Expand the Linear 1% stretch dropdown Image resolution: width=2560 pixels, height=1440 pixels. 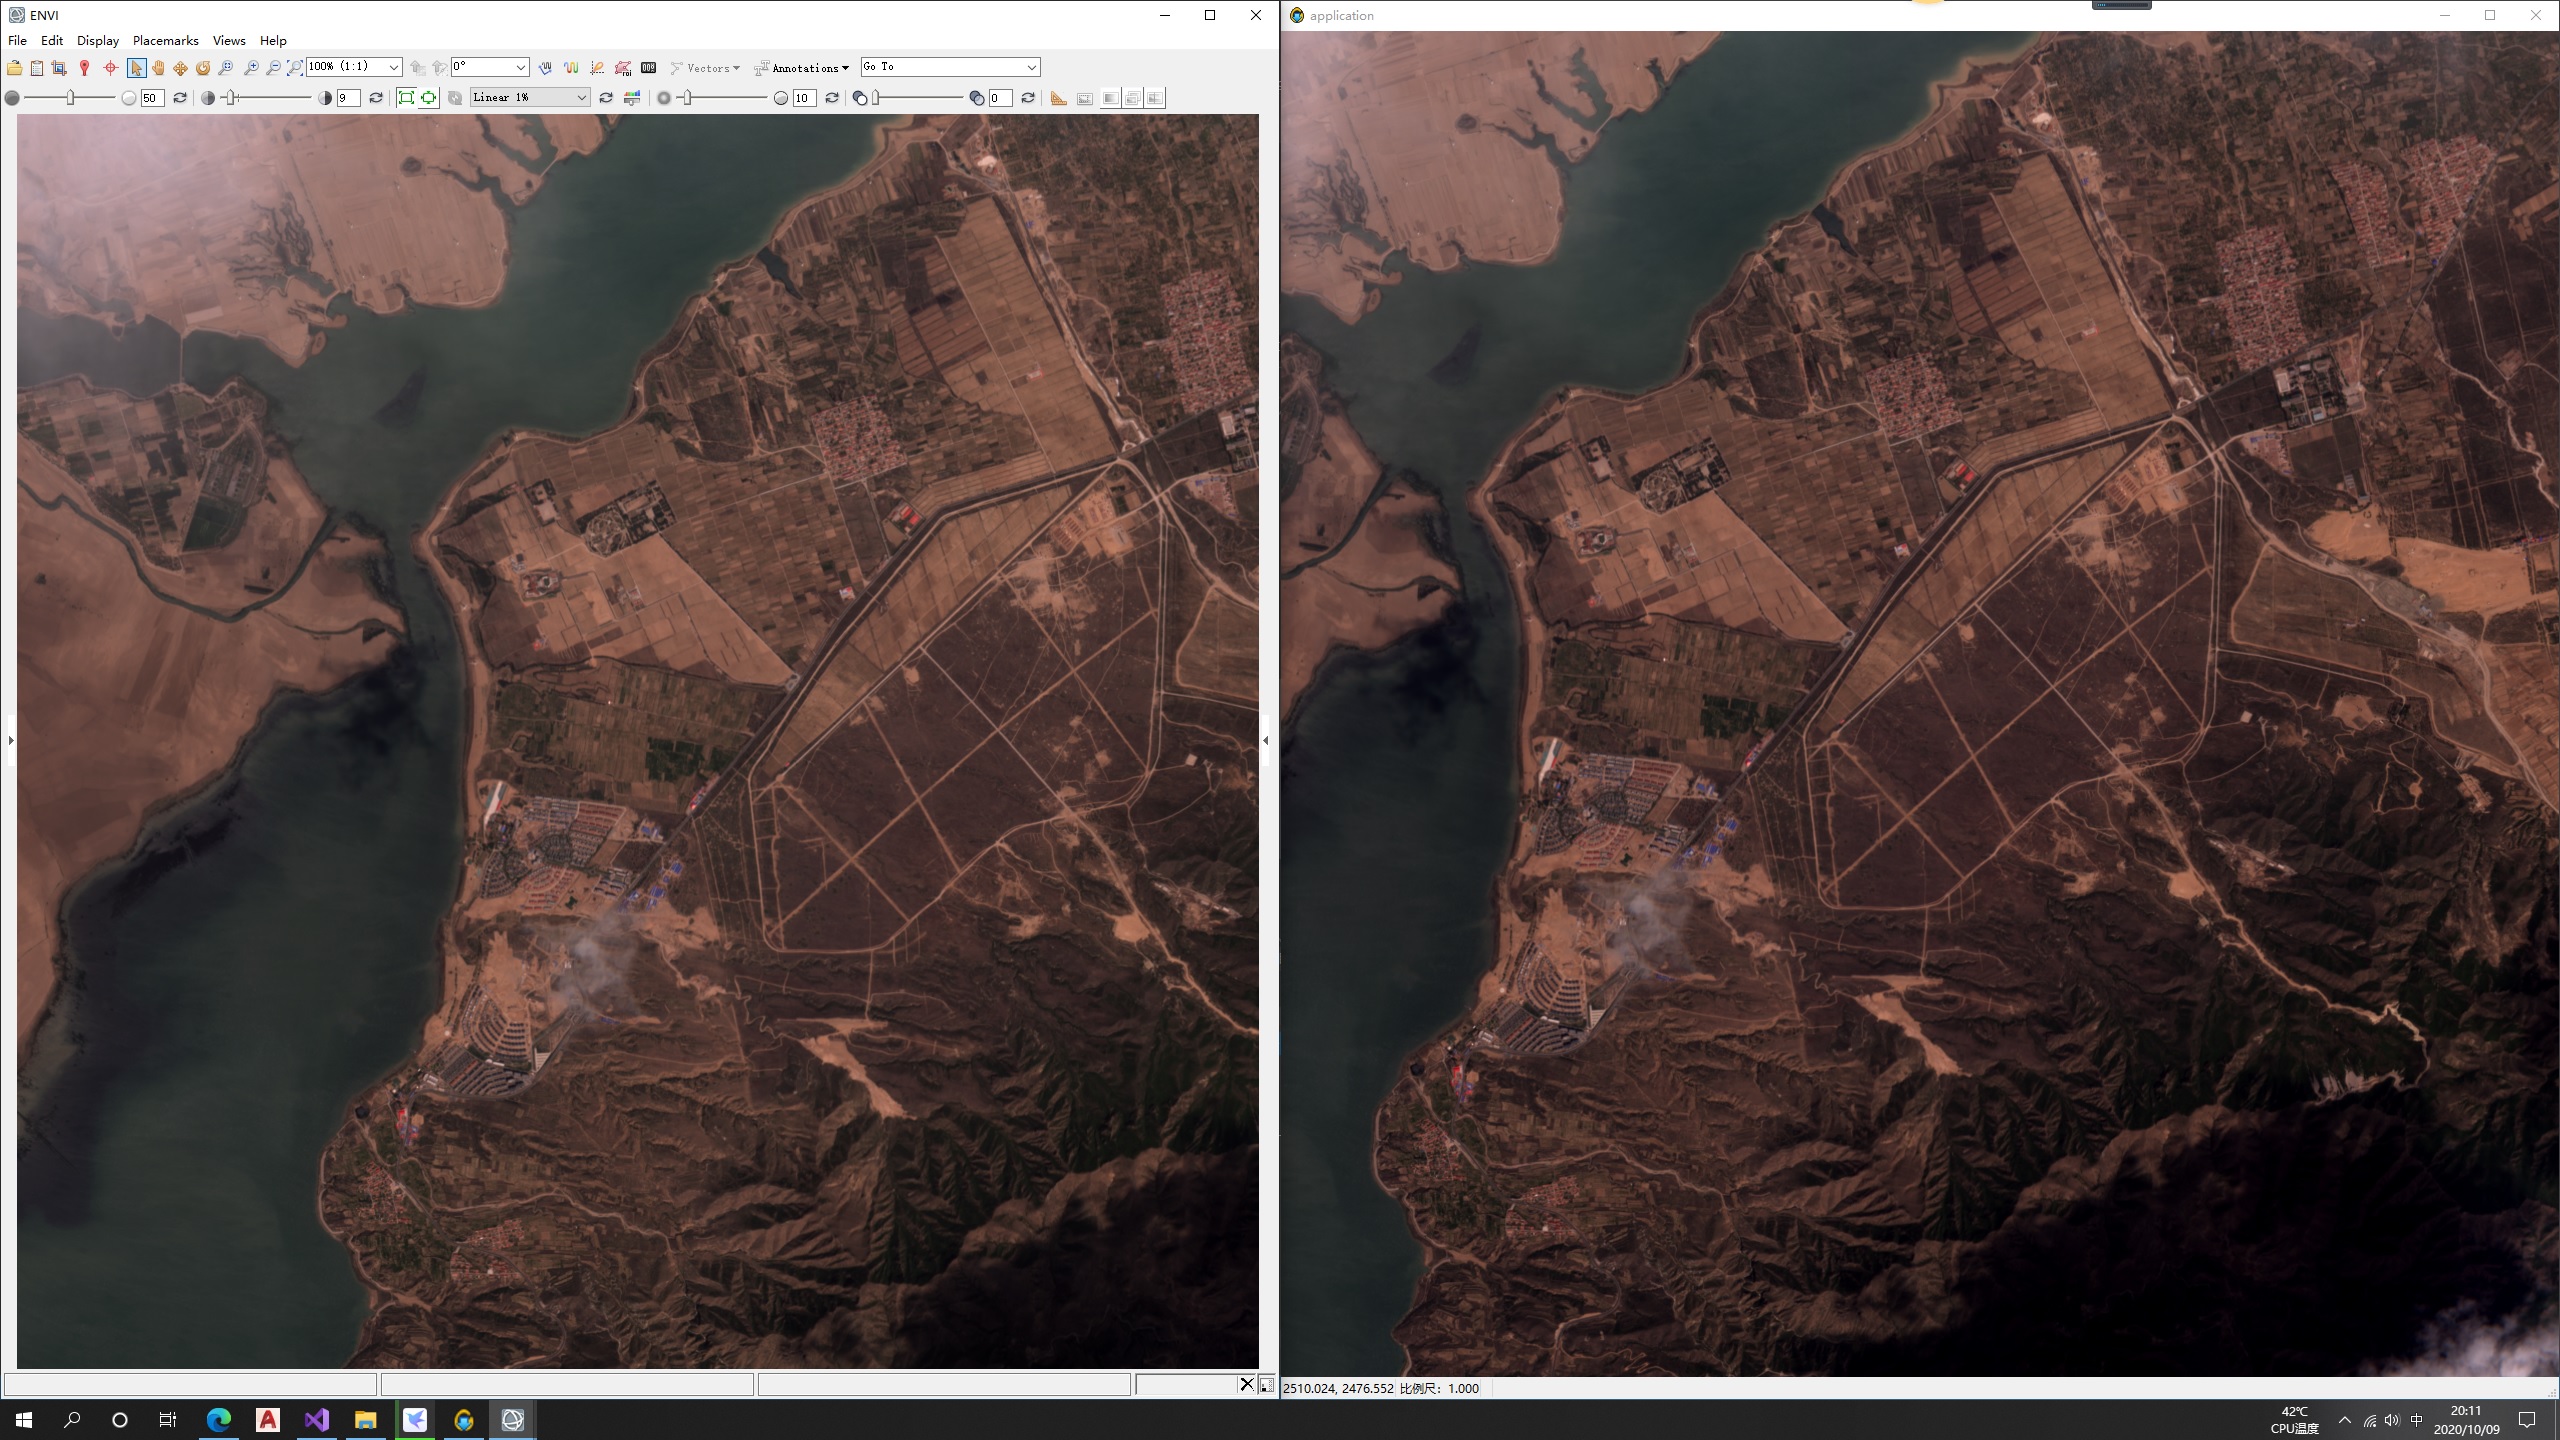[581, 97]
